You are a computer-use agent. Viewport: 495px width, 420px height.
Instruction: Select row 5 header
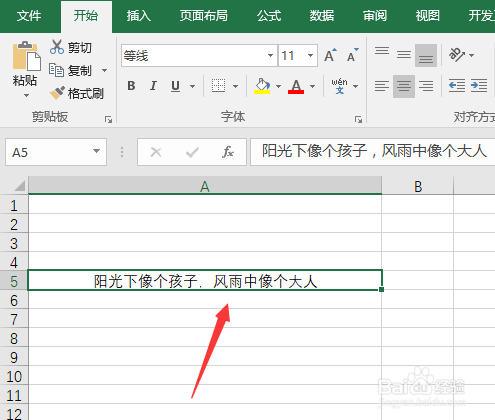pyautogui.click(x=14, y=281)
